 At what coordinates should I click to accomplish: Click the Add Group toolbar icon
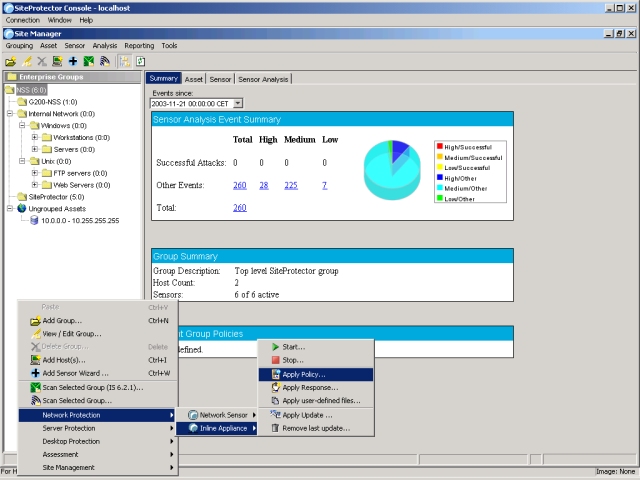[11, 62]
